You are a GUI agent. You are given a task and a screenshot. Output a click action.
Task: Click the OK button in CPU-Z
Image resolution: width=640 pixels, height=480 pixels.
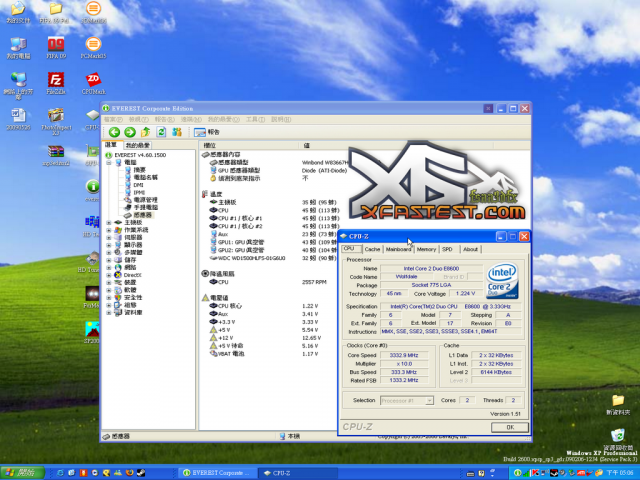click(510, 427)
